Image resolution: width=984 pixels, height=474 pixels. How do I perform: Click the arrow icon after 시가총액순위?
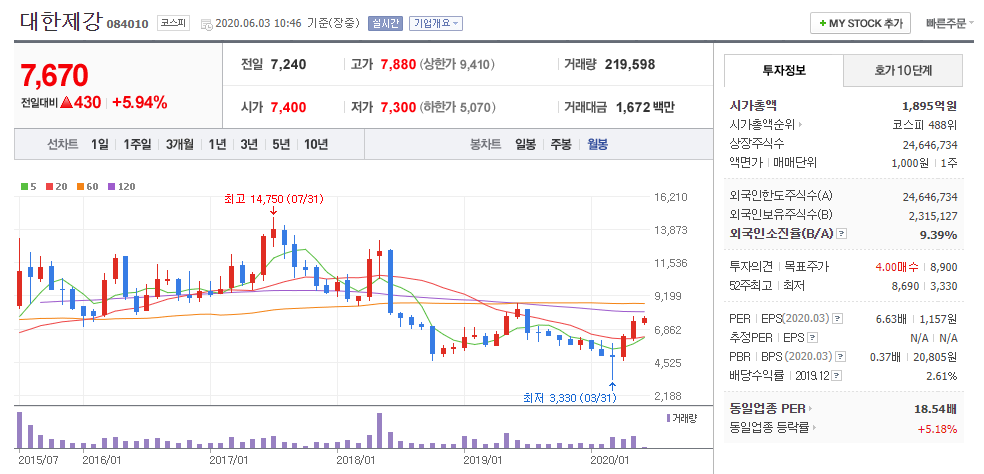800,125
